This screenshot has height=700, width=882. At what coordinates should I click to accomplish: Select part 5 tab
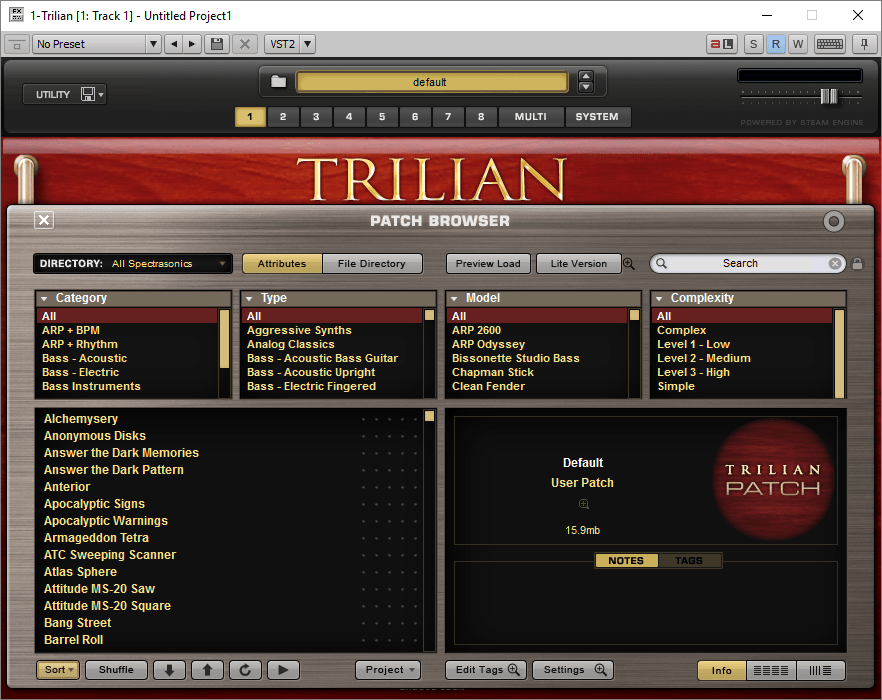[382, 116]
